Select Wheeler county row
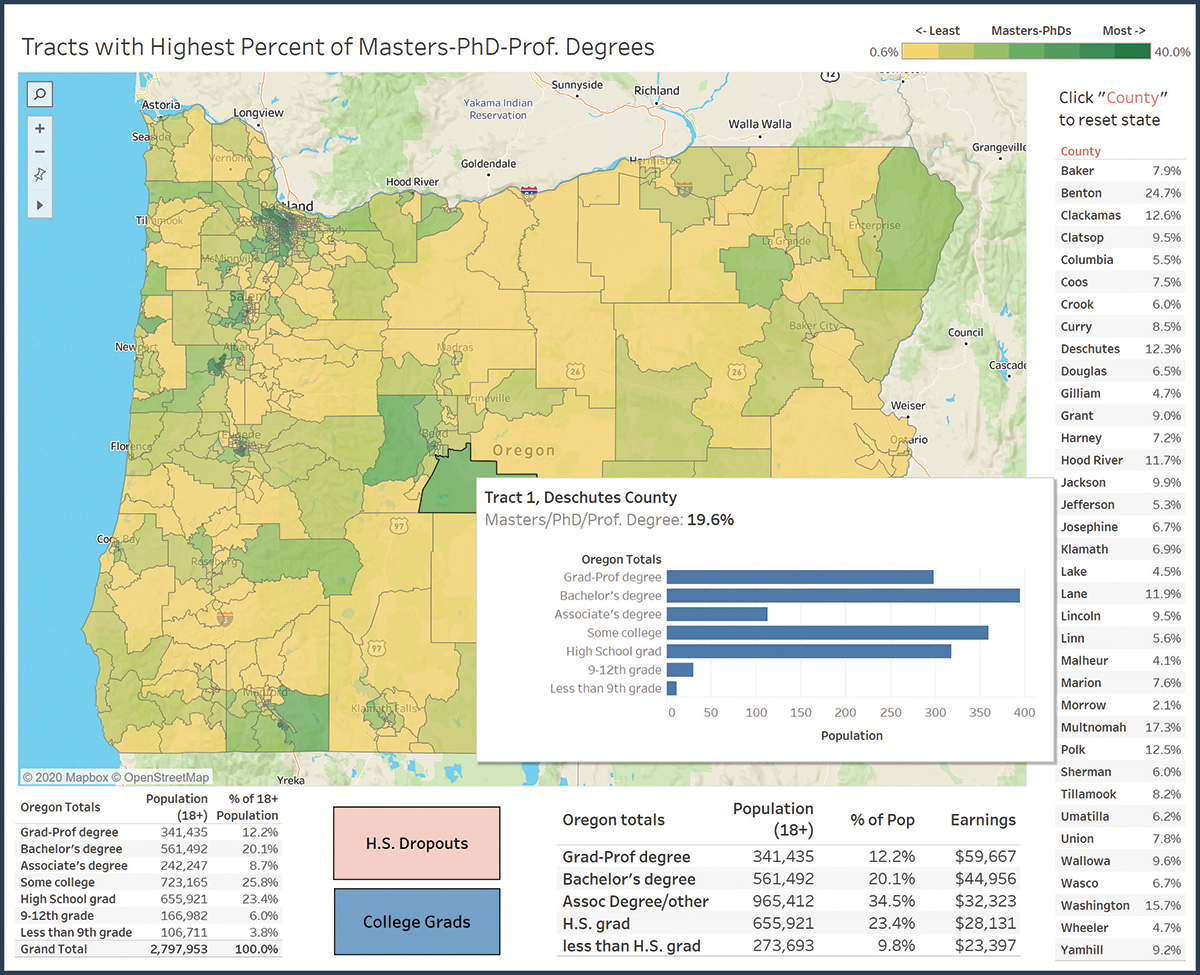This screenshot has width=1200, height=975. (x=1121, y=928)
